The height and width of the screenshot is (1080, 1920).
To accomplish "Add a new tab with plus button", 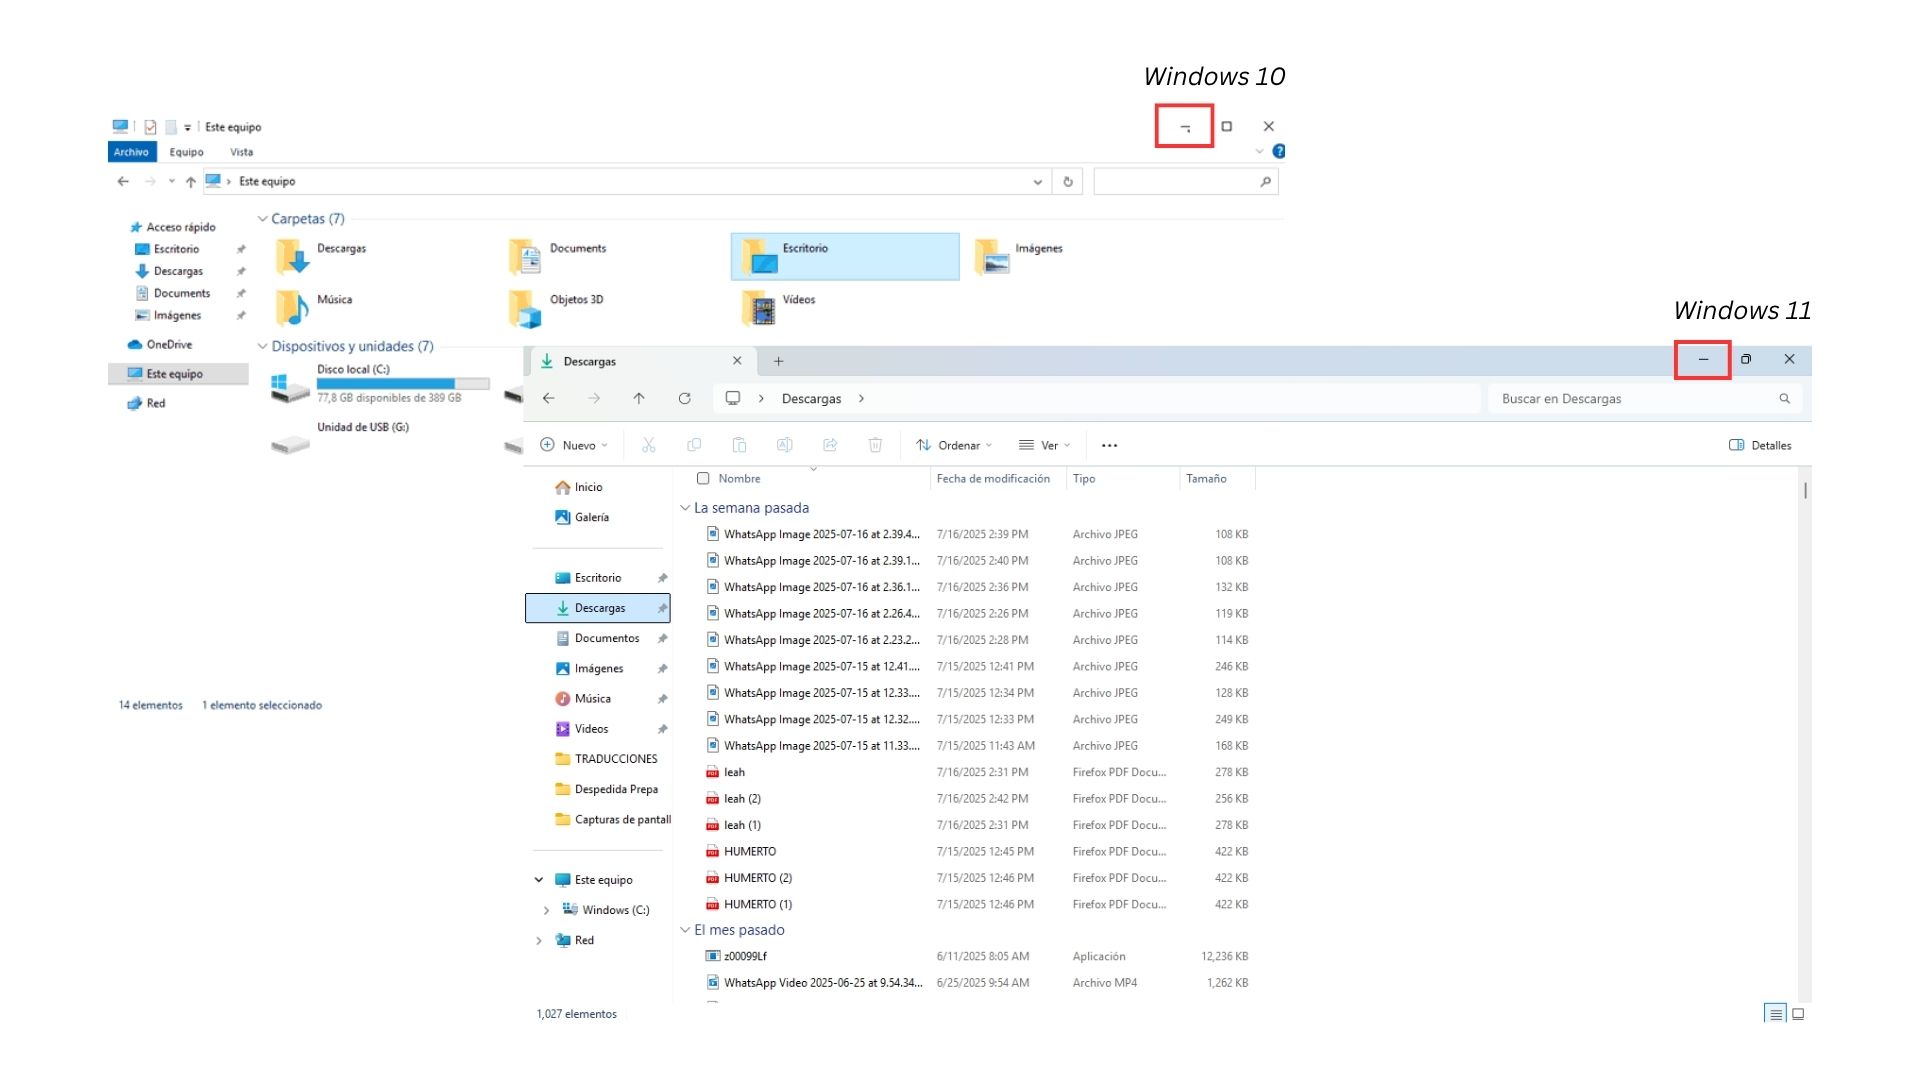I will coord(778,361).
